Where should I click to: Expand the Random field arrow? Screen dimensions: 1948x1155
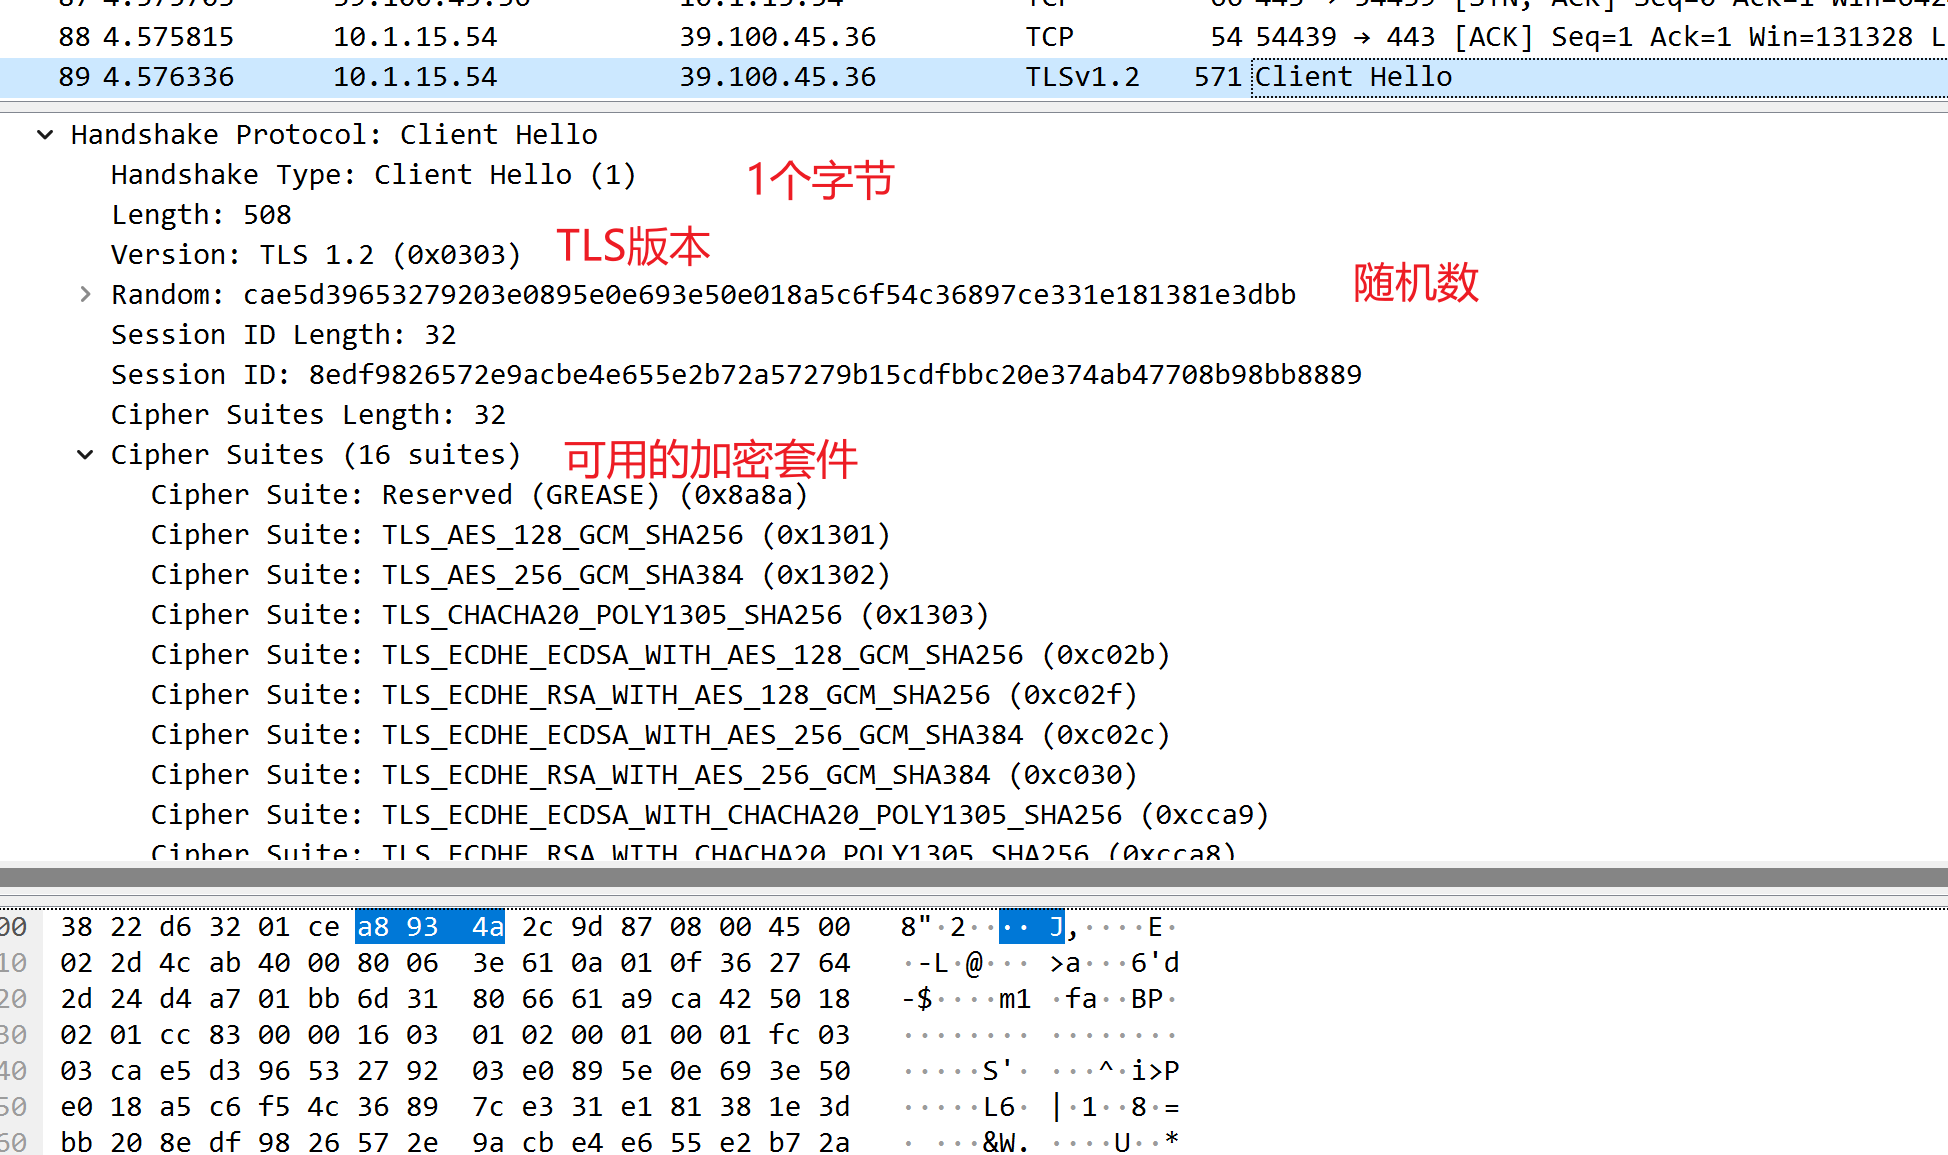pyautogui.click(x=85, y=295)
